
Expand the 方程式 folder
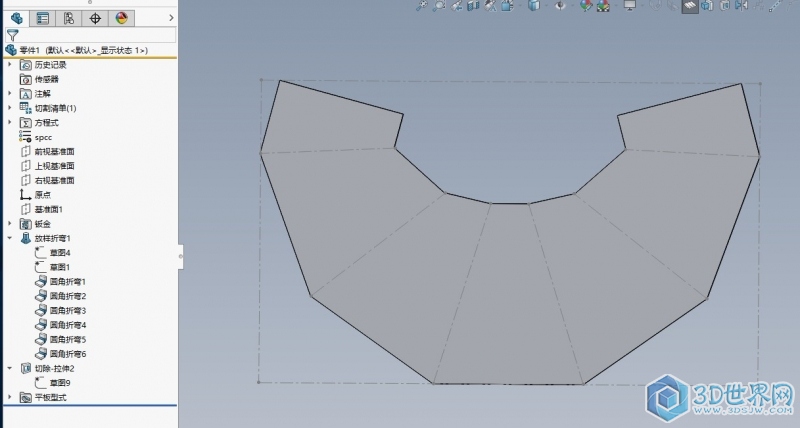pos(9,122)
